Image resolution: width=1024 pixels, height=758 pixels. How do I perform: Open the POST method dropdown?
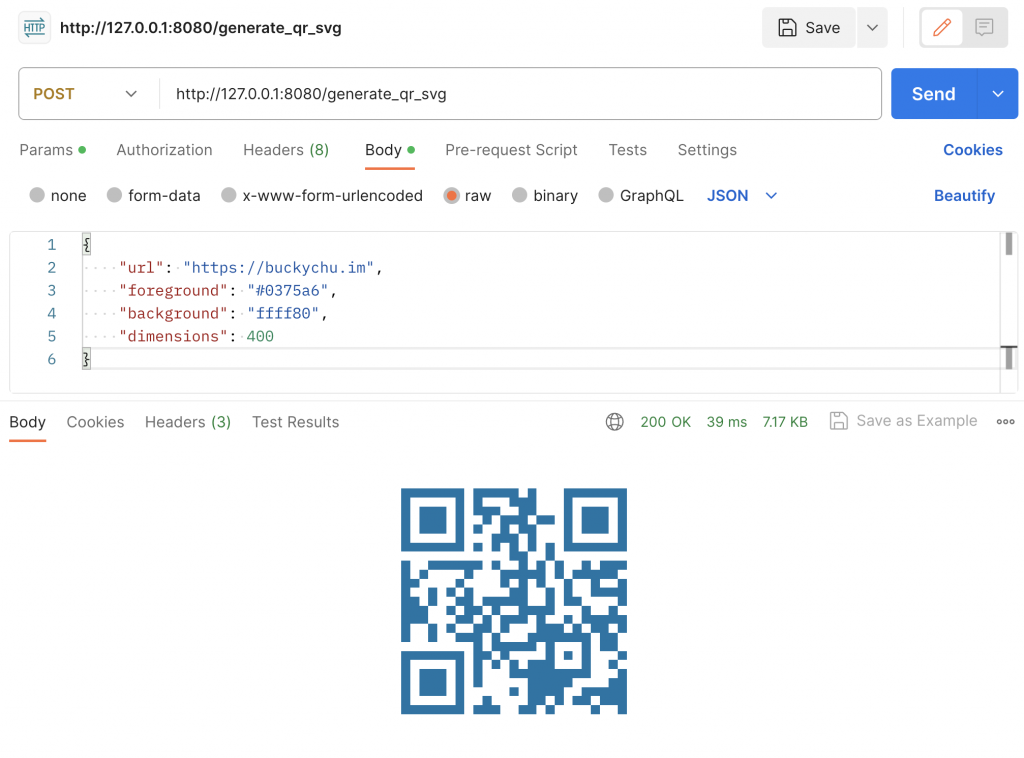point(86,93)
